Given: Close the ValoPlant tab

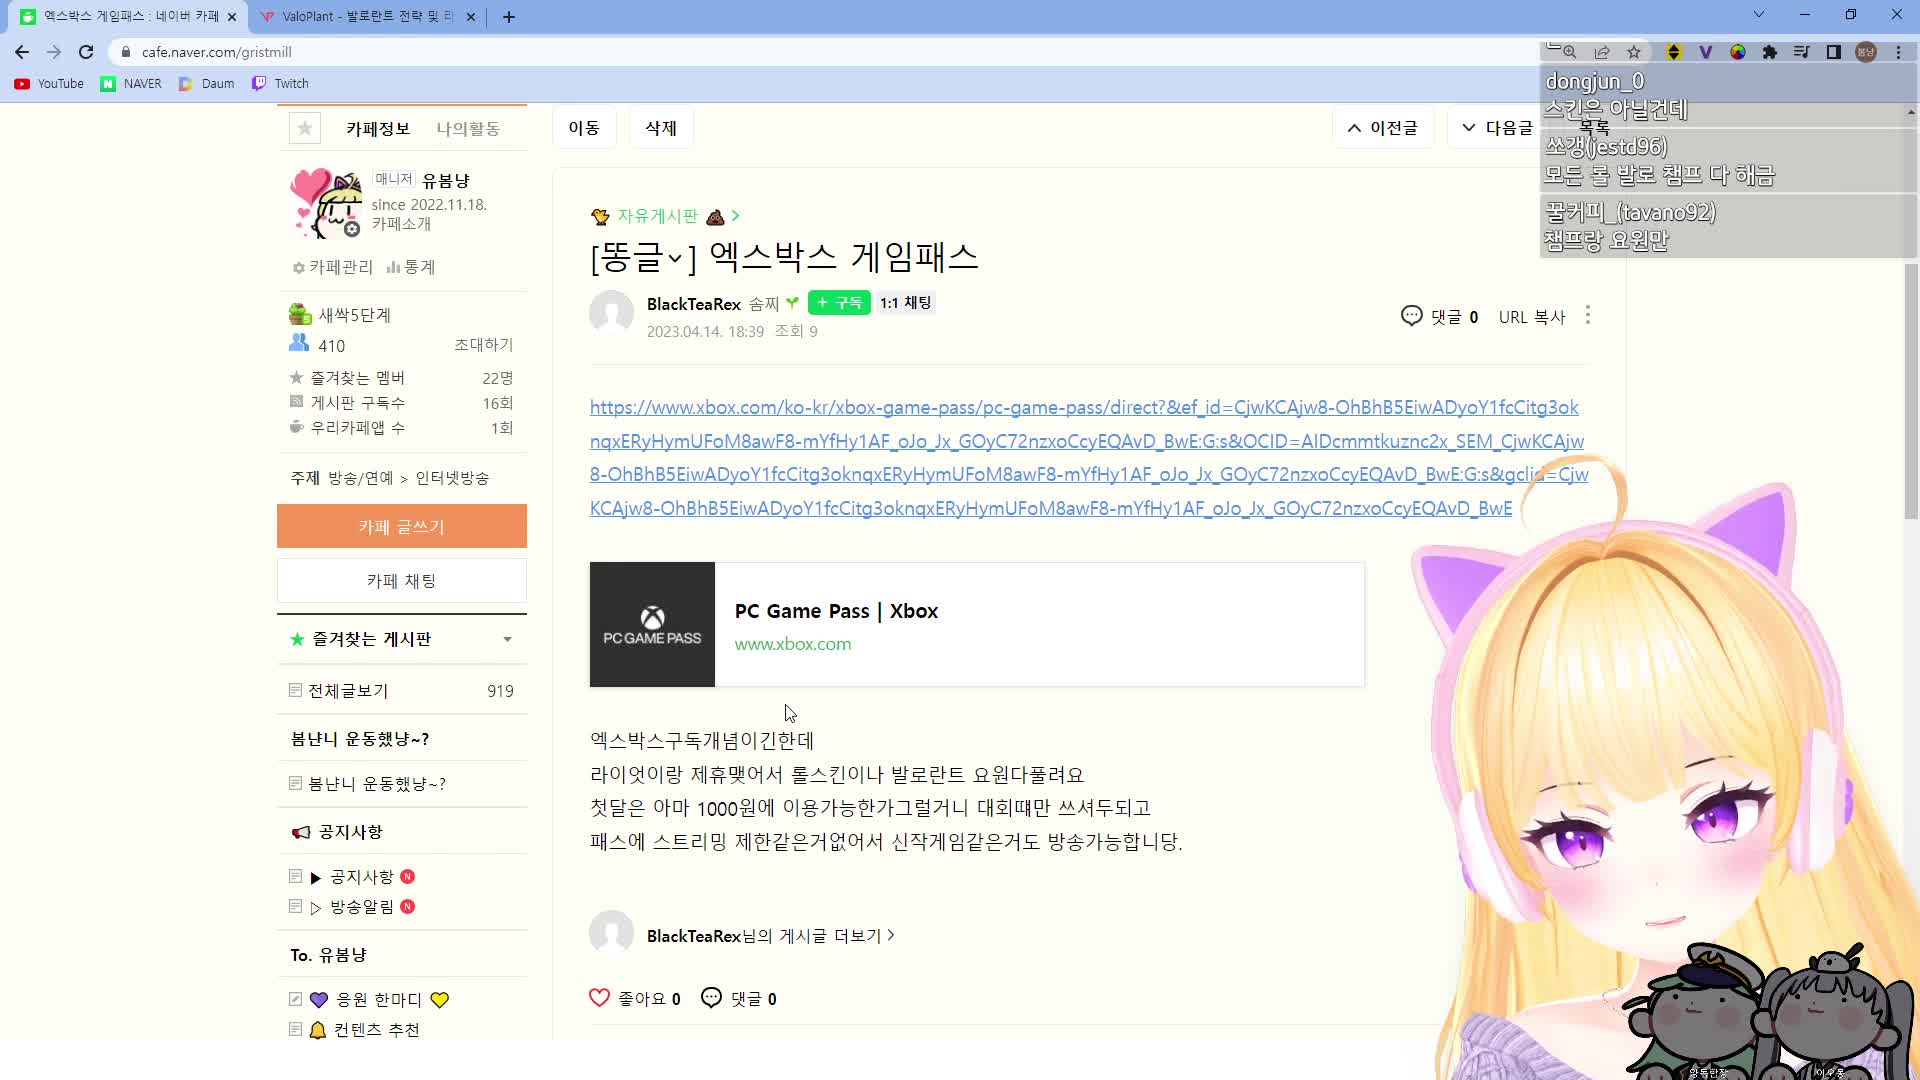Looking at the screenshot, I should click(x=471, y=17).
